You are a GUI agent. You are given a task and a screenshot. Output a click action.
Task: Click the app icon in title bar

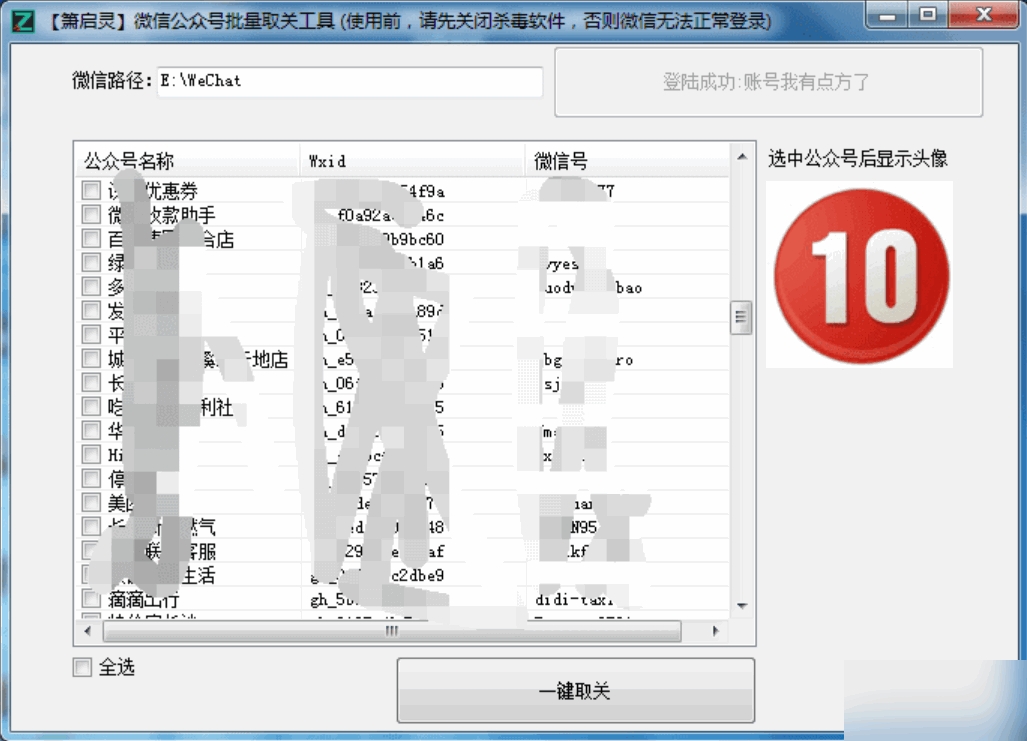[23, 21]
